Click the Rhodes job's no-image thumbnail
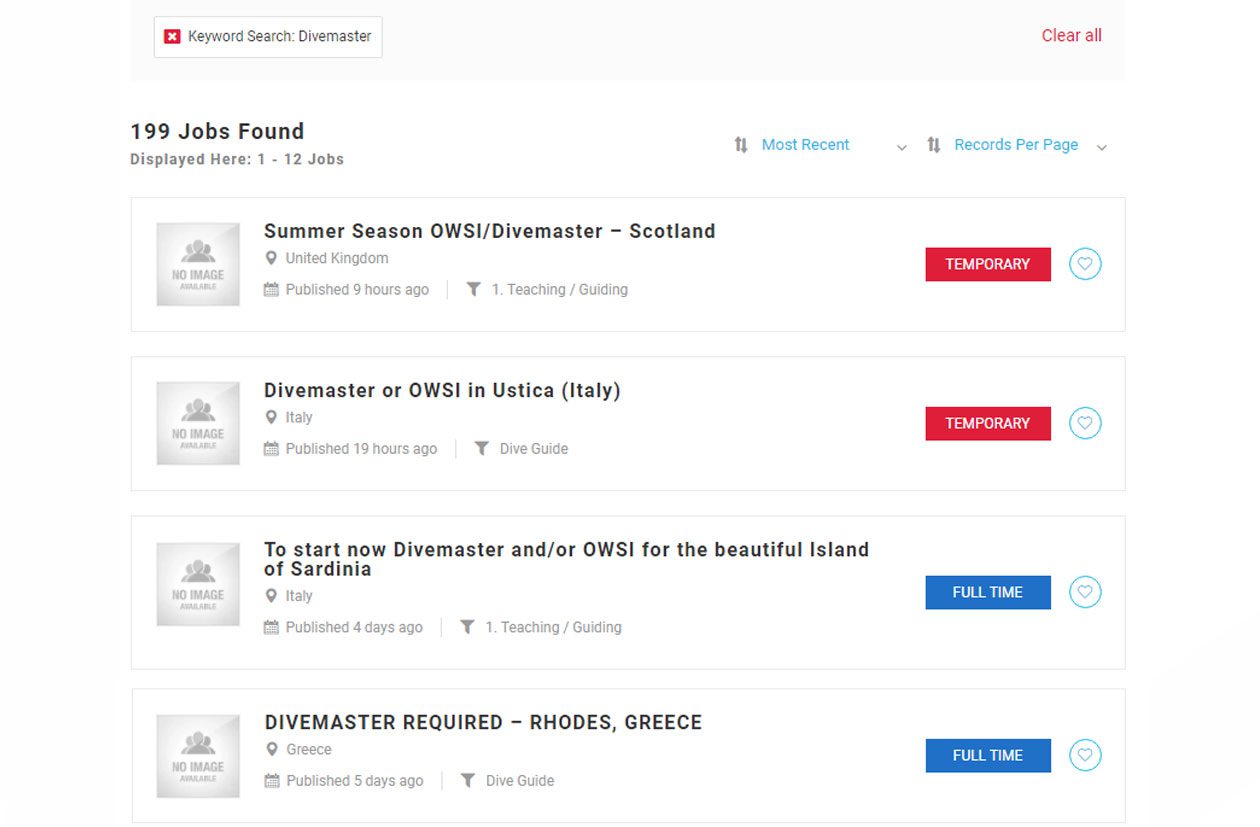 pyautogui.click(x=198, y=756)
